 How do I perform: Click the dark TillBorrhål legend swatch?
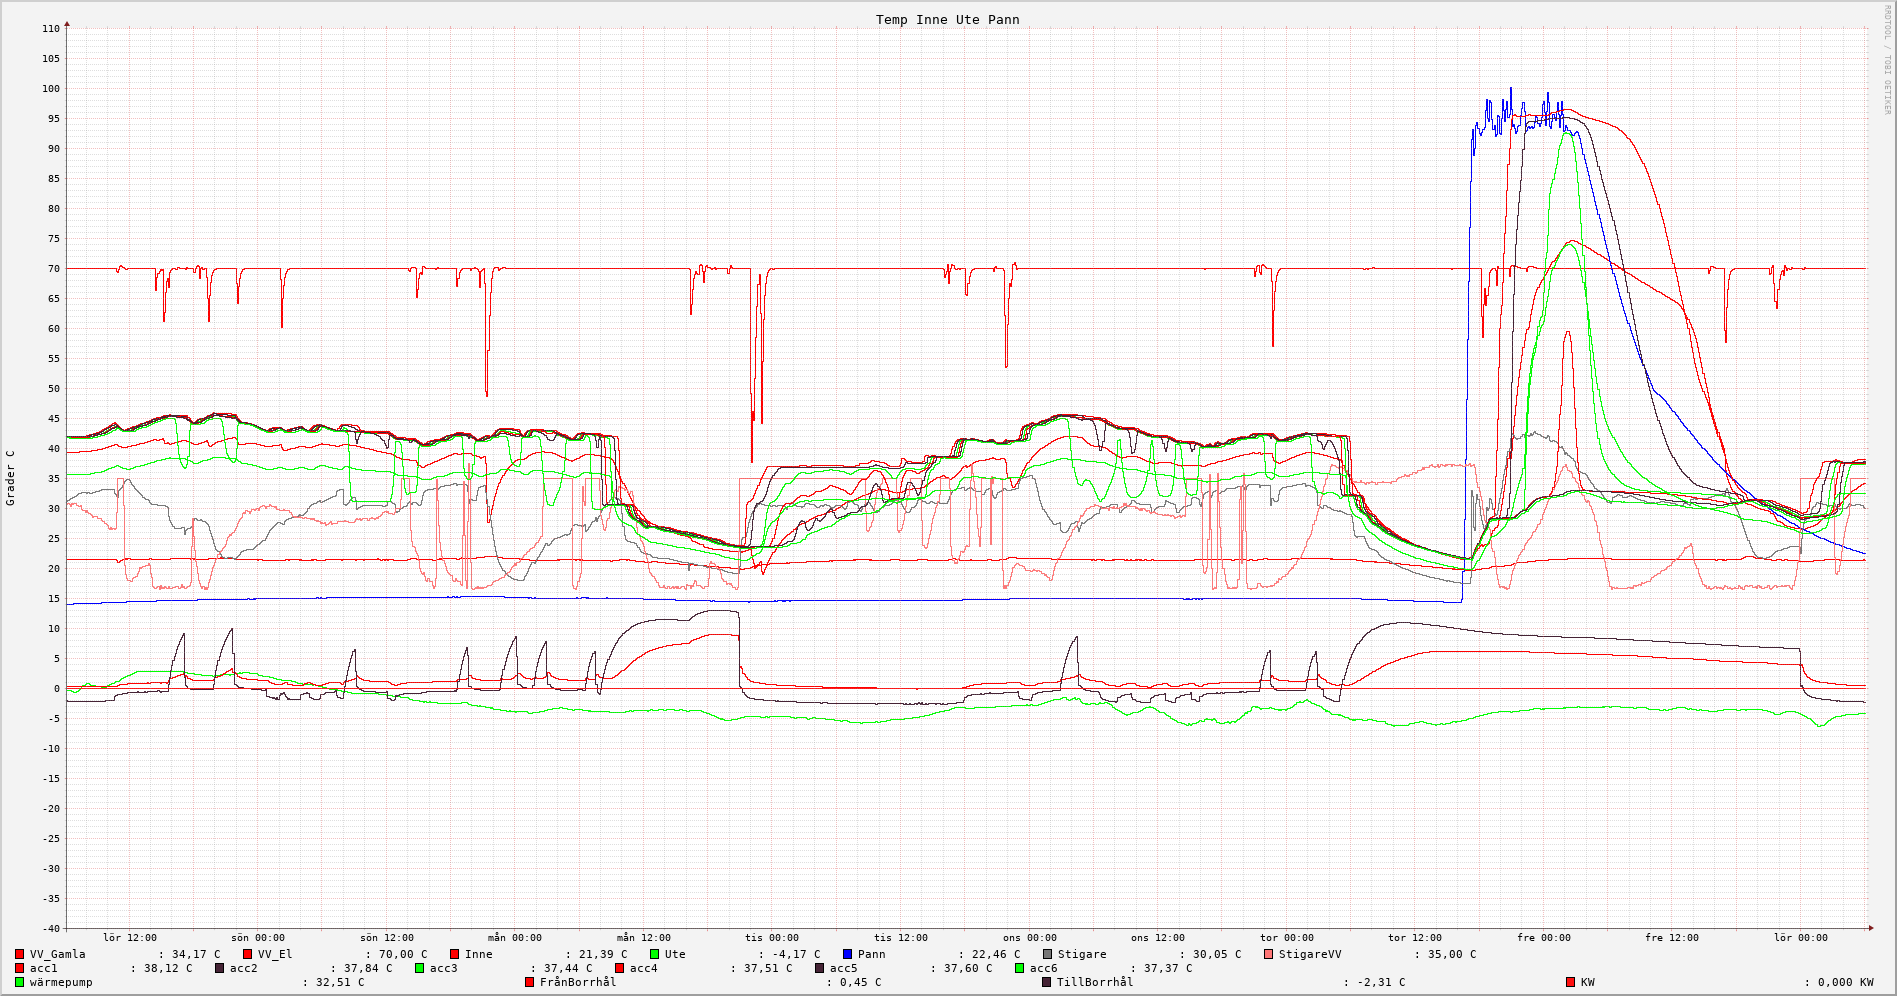point(1046,982)
